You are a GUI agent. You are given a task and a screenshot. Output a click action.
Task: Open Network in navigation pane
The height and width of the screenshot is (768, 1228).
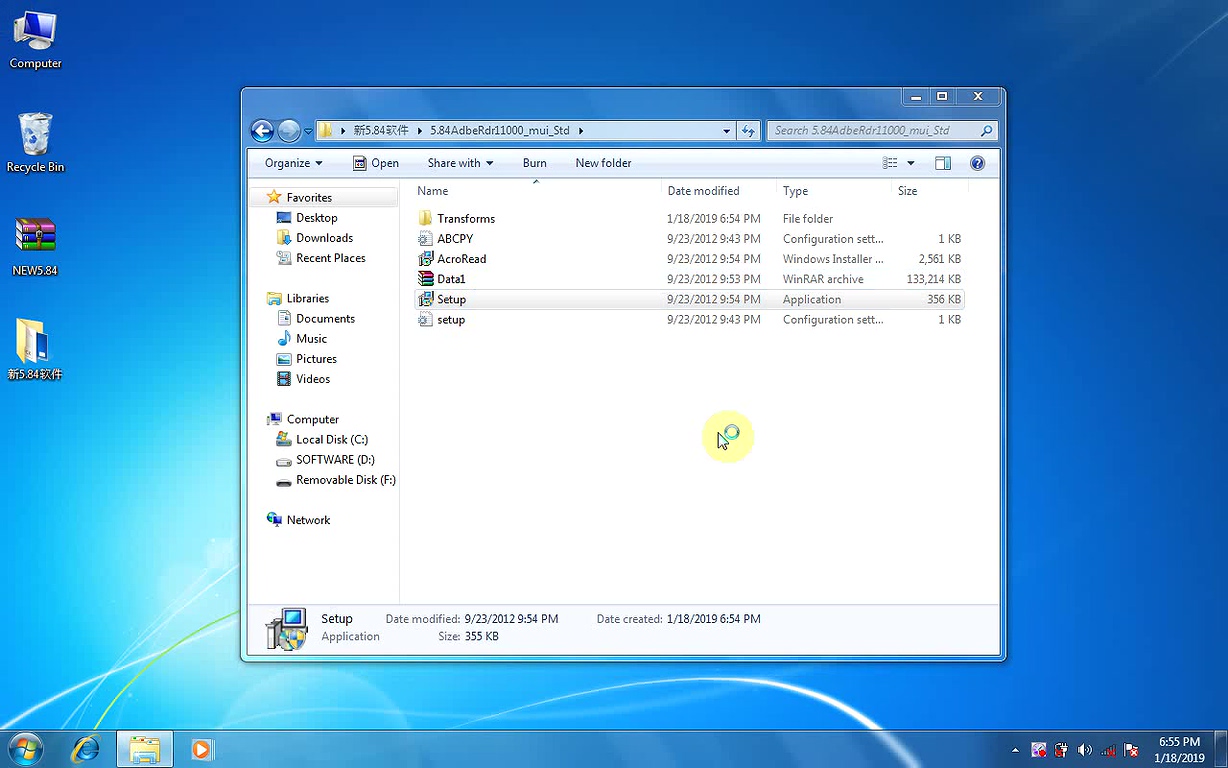[x=307, y=520]
